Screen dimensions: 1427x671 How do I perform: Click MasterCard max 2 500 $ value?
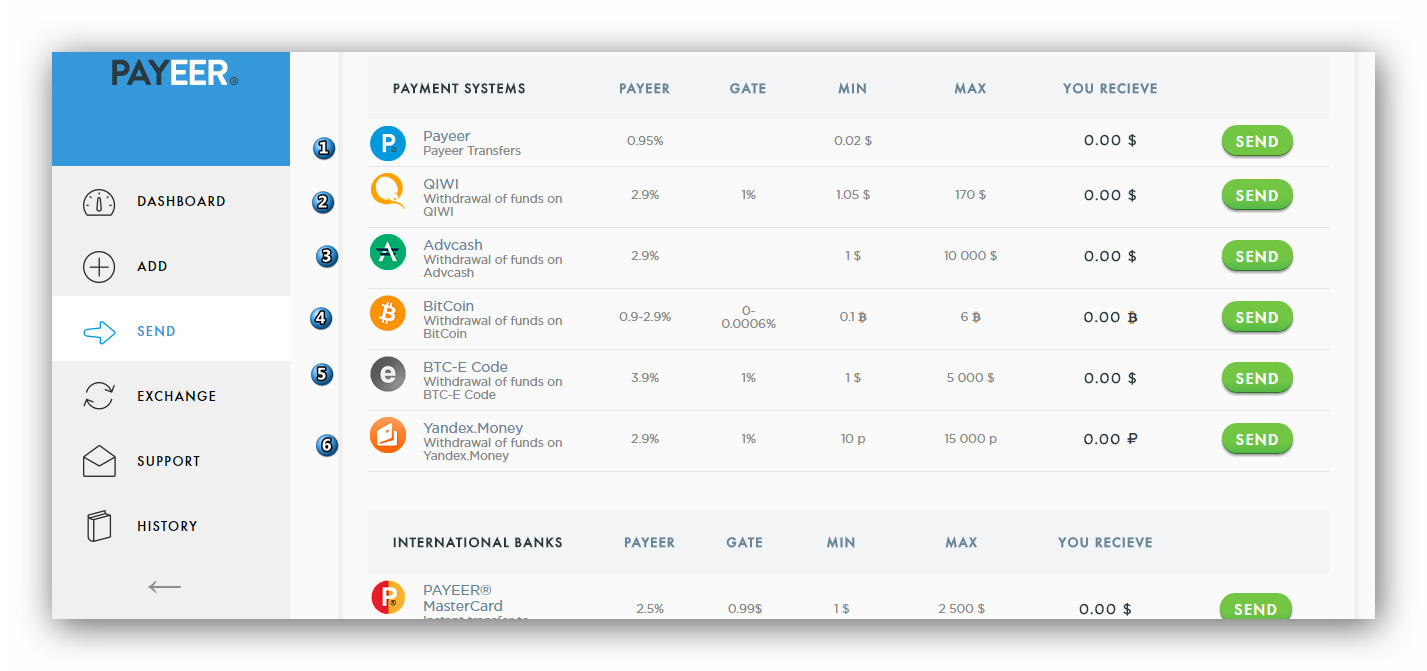[x=961, y=609]
